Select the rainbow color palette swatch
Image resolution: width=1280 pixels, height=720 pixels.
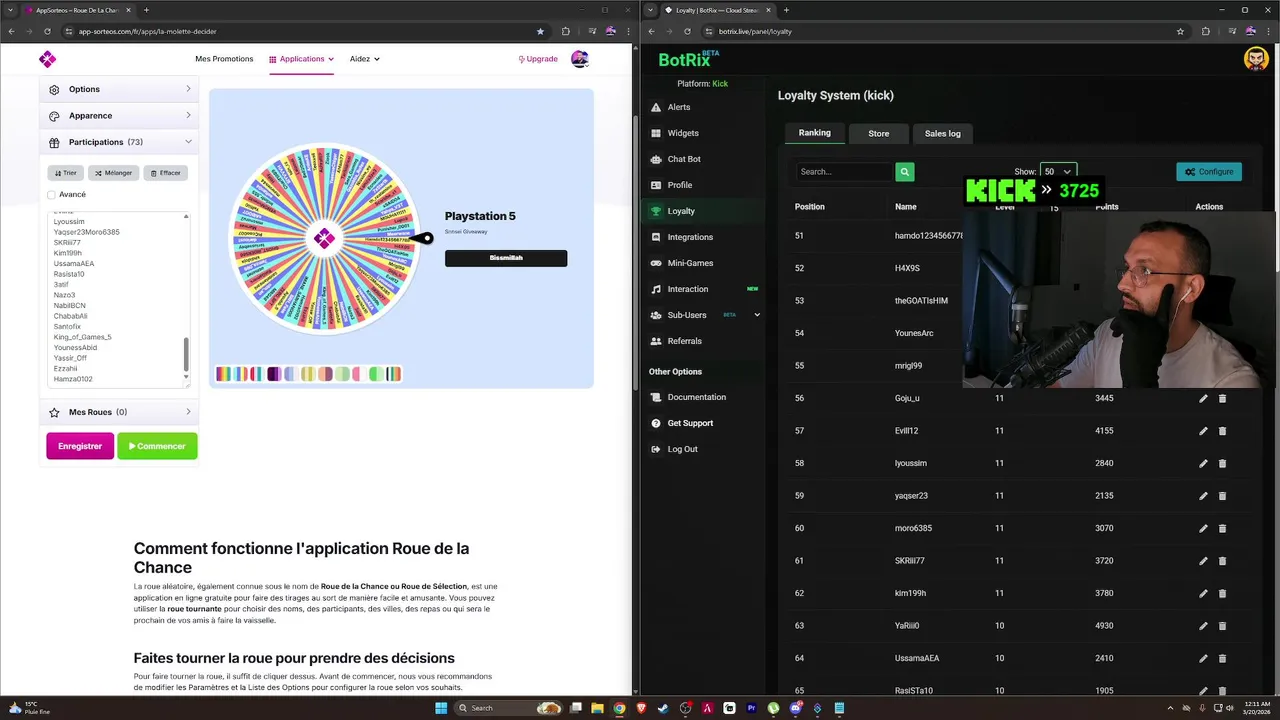pyautogui.click(x=224, y=374)
